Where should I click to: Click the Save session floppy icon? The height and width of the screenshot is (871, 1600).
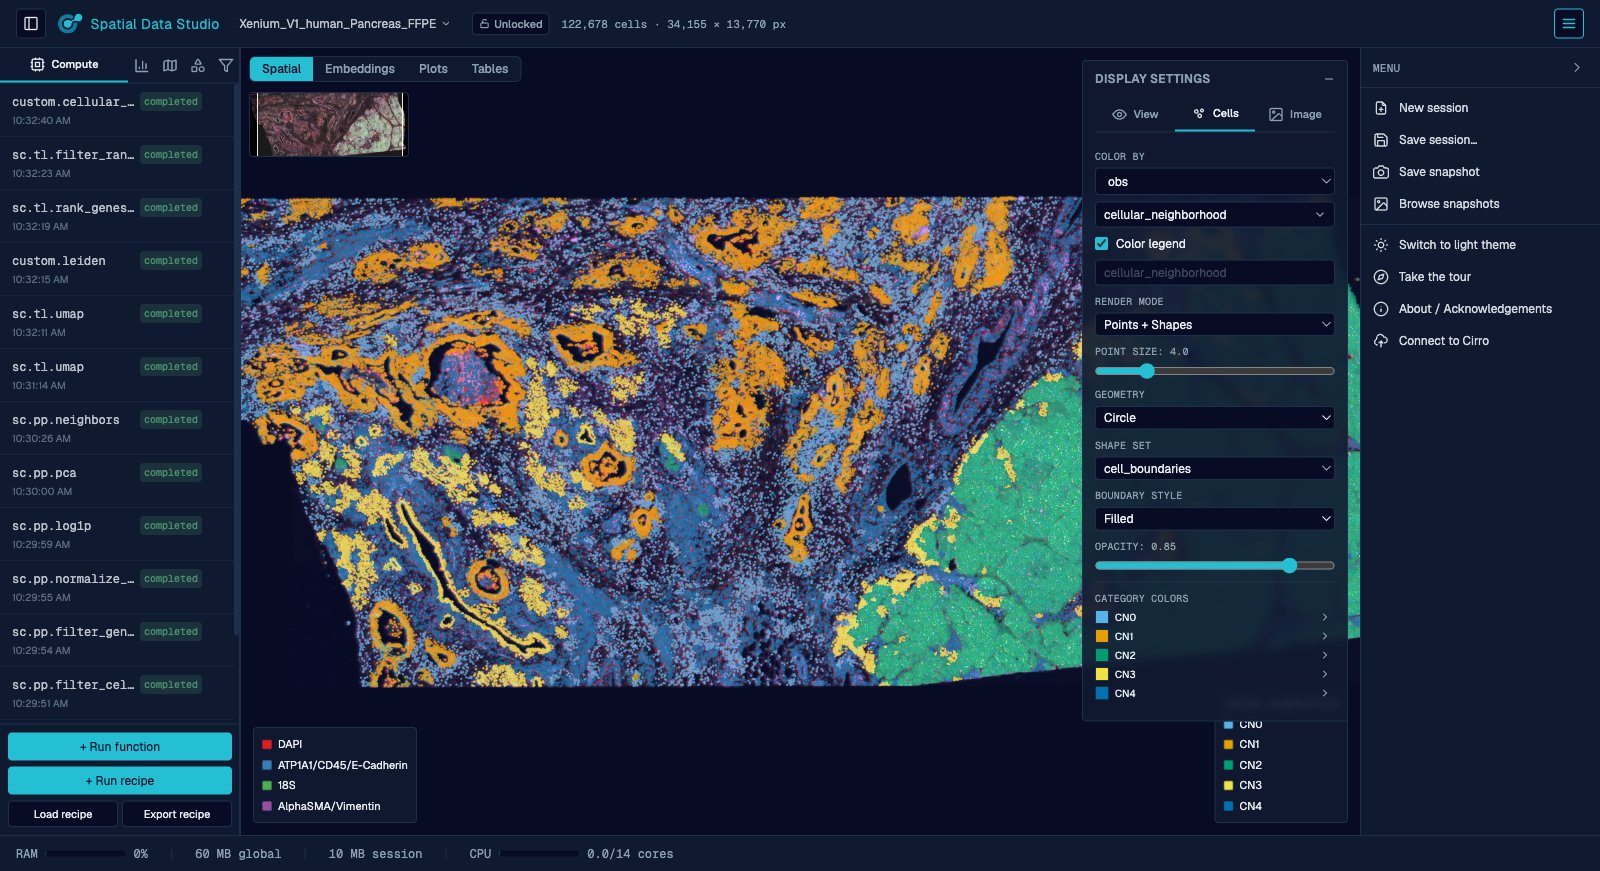point(1381,140)
